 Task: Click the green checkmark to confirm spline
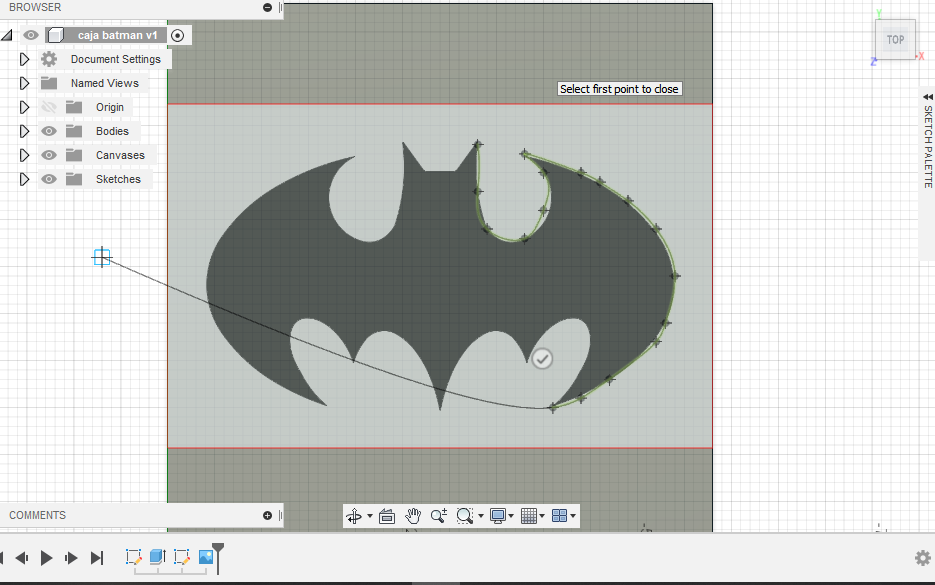pos(542,358)
